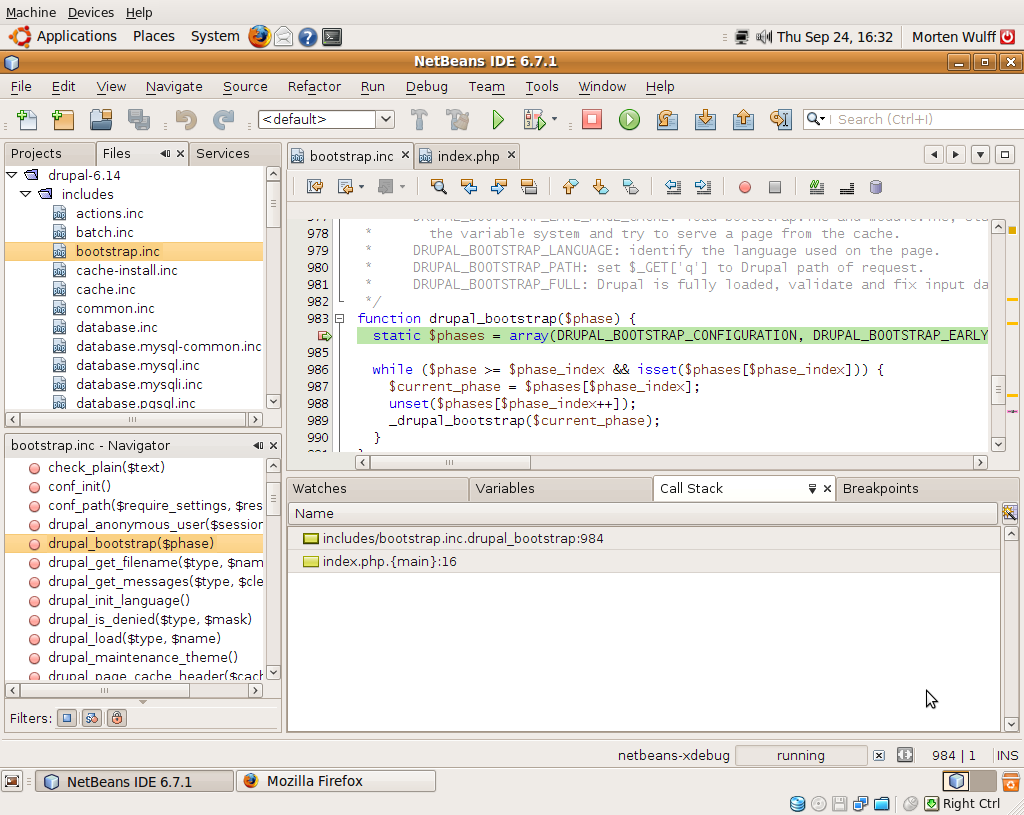Click Mozilla Firefox taskbar button
This screenshot has width=1024, height=815.
335,781
